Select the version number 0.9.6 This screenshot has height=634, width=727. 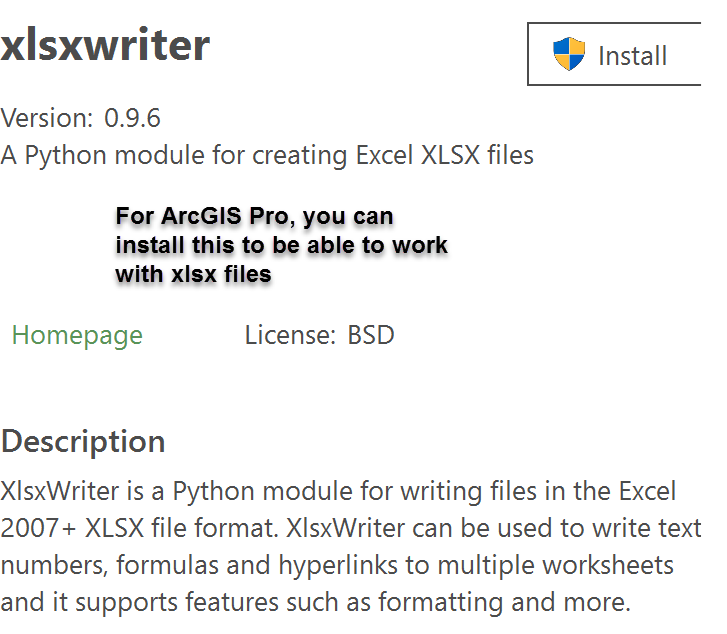pos(132,118)
